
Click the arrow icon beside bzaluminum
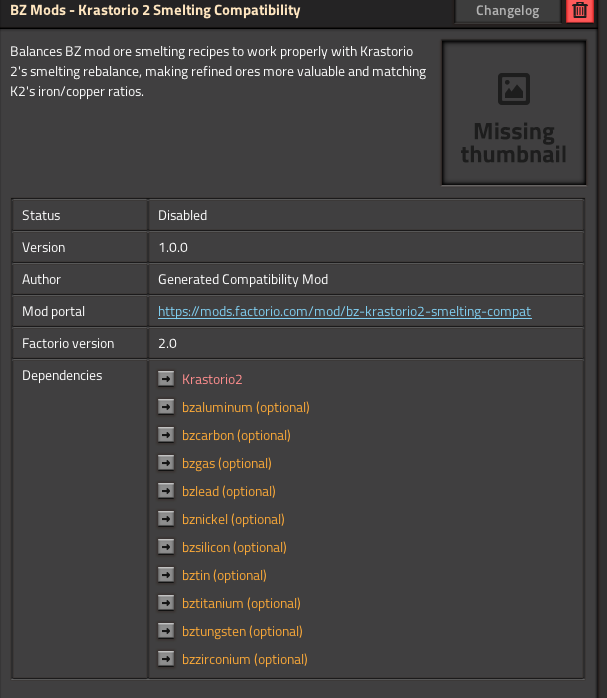click(166, 407)
